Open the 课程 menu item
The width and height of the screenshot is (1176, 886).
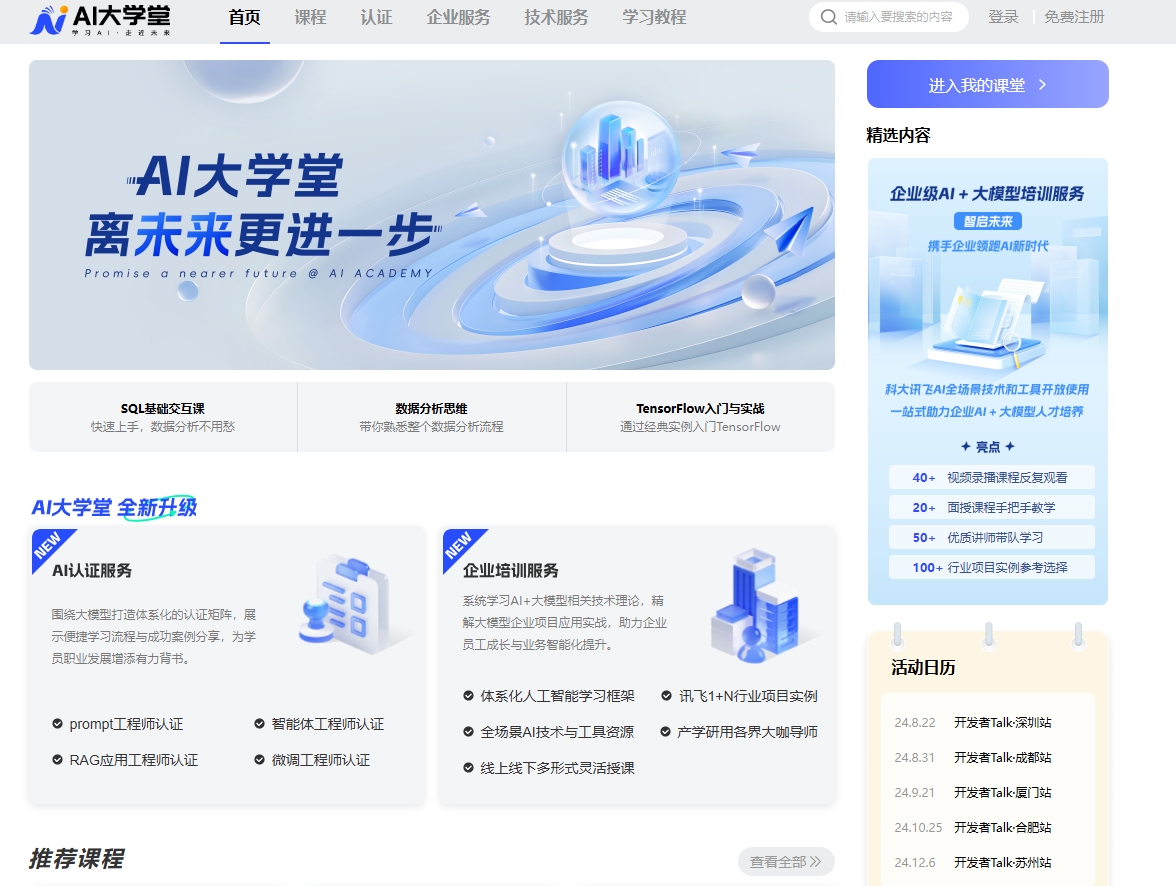pyautogui.click(x=310, y=17)
